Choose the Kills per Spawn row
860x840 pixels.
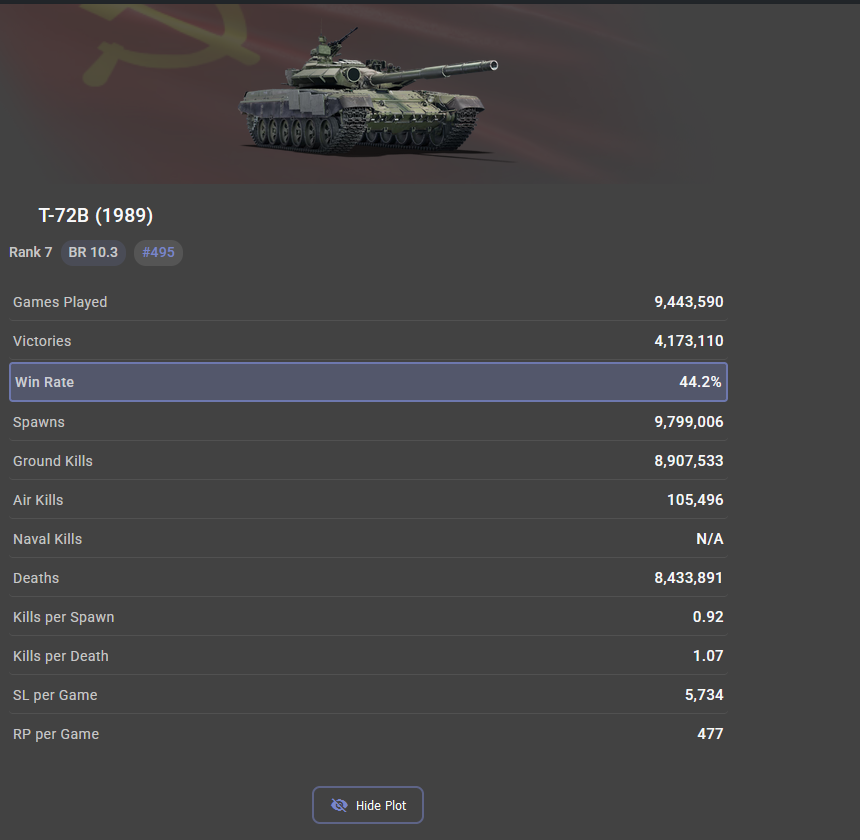369,616
